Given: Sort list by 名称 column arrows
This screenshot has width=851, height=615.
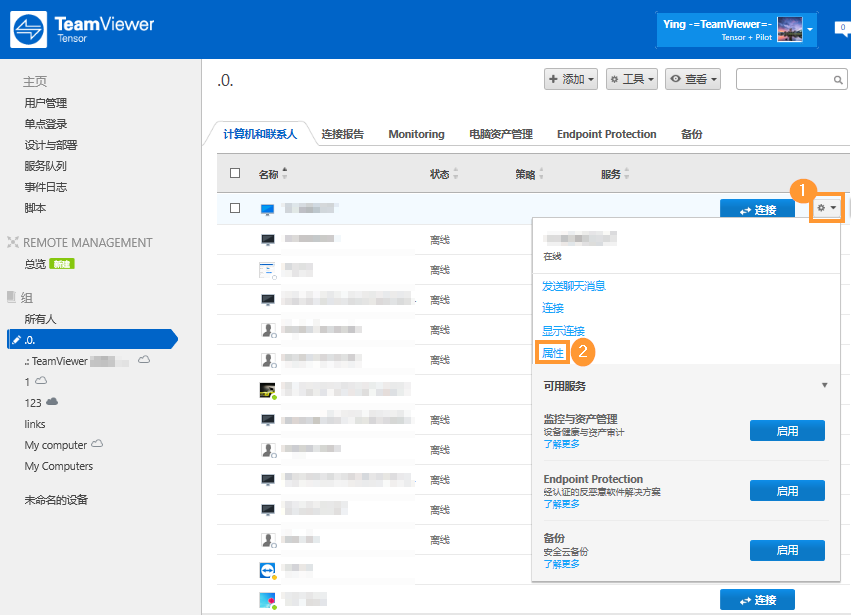Looking at the screenshot, I should [284, 174].
